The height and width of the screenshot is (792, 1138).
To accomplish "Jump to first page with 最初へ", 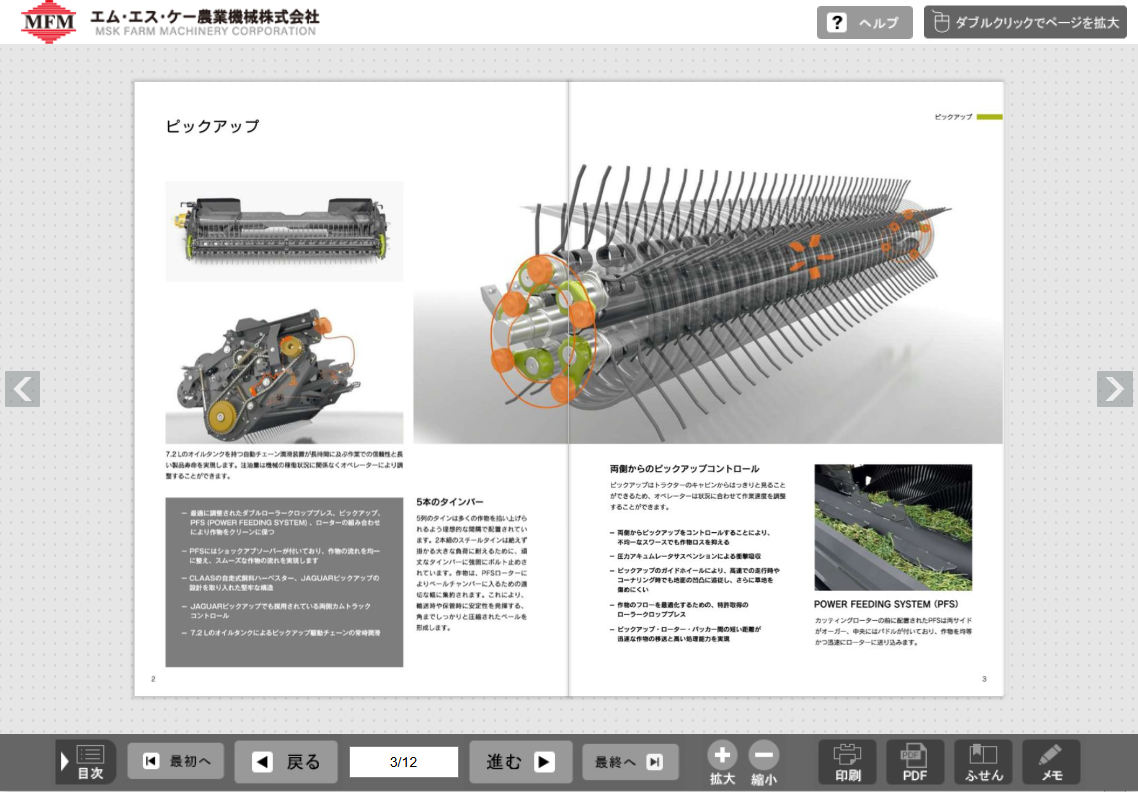I will point(176,762).
